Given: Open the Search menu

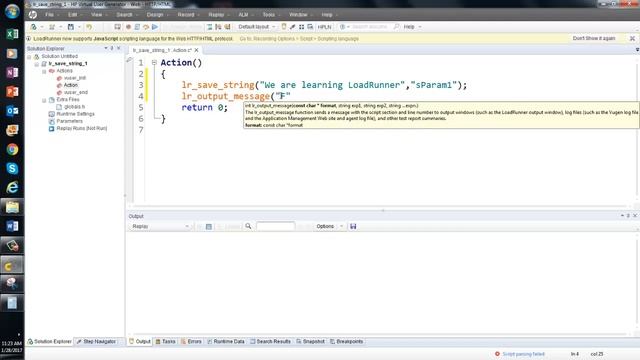Looking at the screenshot, I should point(124,15).
